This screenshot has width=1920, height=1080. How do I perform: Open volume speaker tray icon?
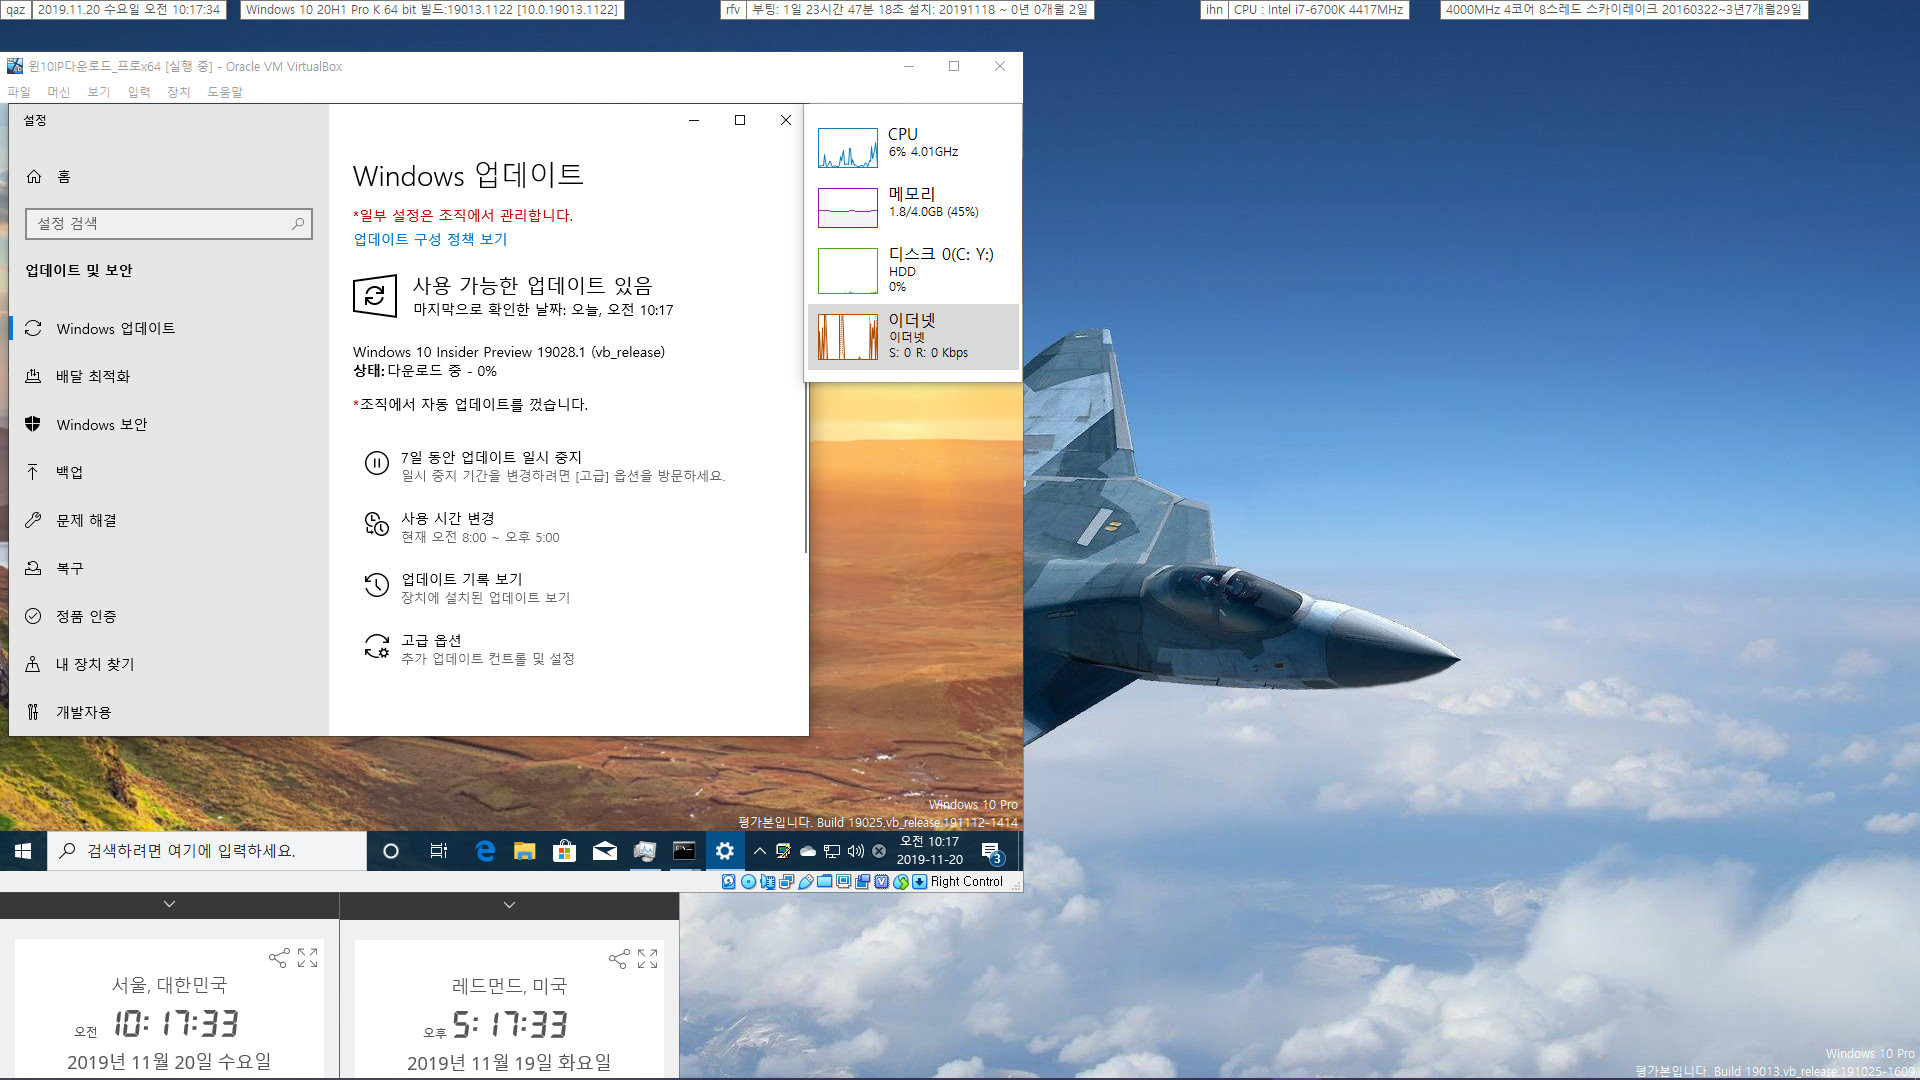(856, 851)
